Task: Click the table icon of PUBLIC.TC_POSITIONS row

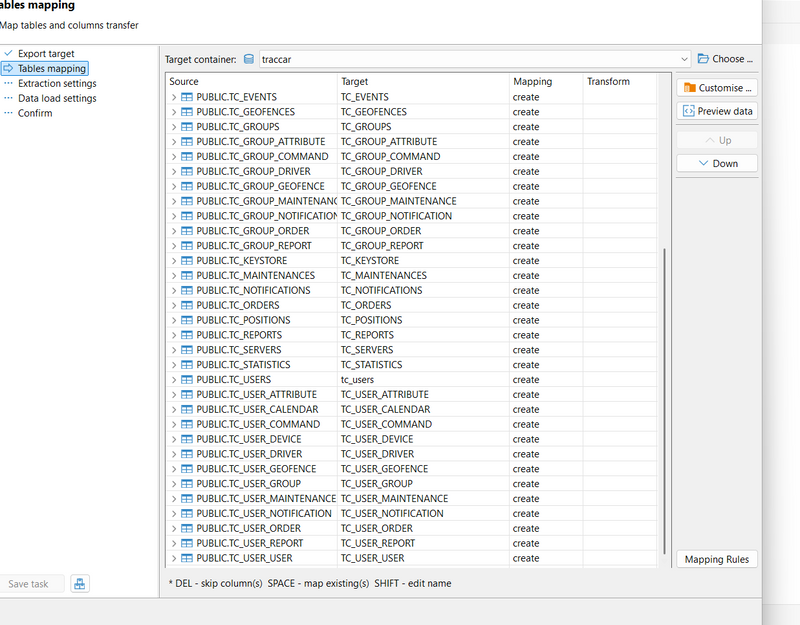Action: (187, 320)
